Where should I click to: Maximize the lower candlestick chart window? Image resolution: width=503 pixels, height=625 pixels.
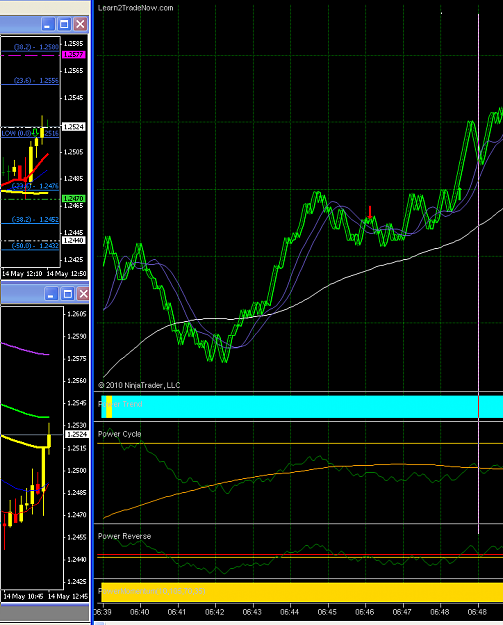pos(67,294)
